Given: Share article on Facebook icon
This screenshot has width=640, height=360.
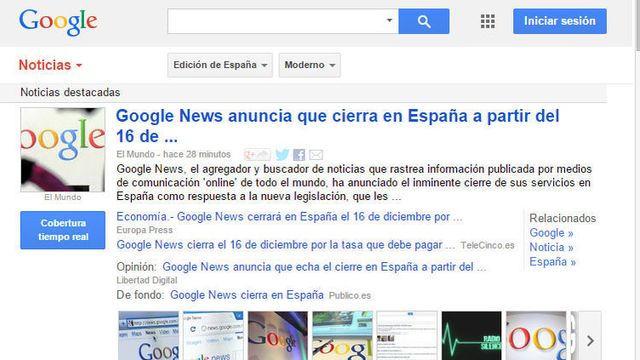Looking at the screenshot, I should tap(299, 155).
